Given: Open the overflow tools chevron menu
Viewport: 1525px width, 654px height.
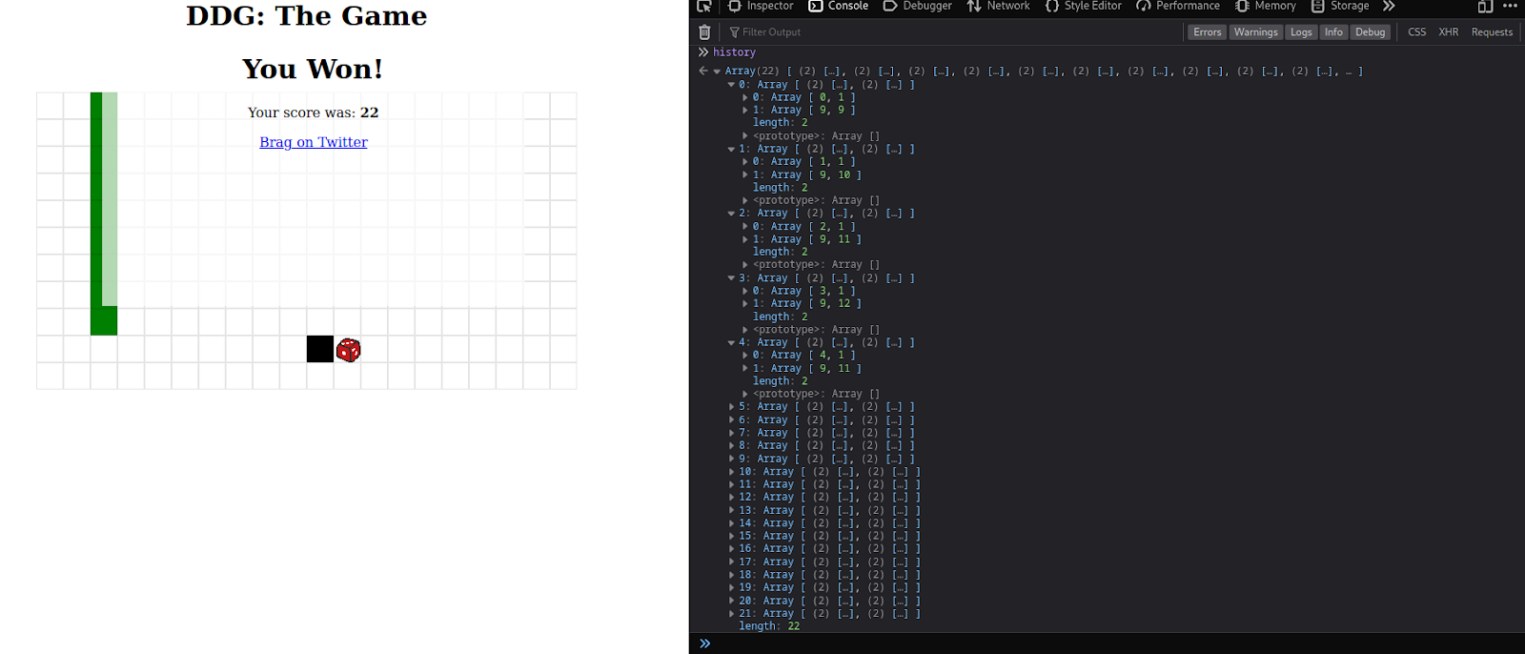Looking at the screenshot, I should tap(1389, 6).
